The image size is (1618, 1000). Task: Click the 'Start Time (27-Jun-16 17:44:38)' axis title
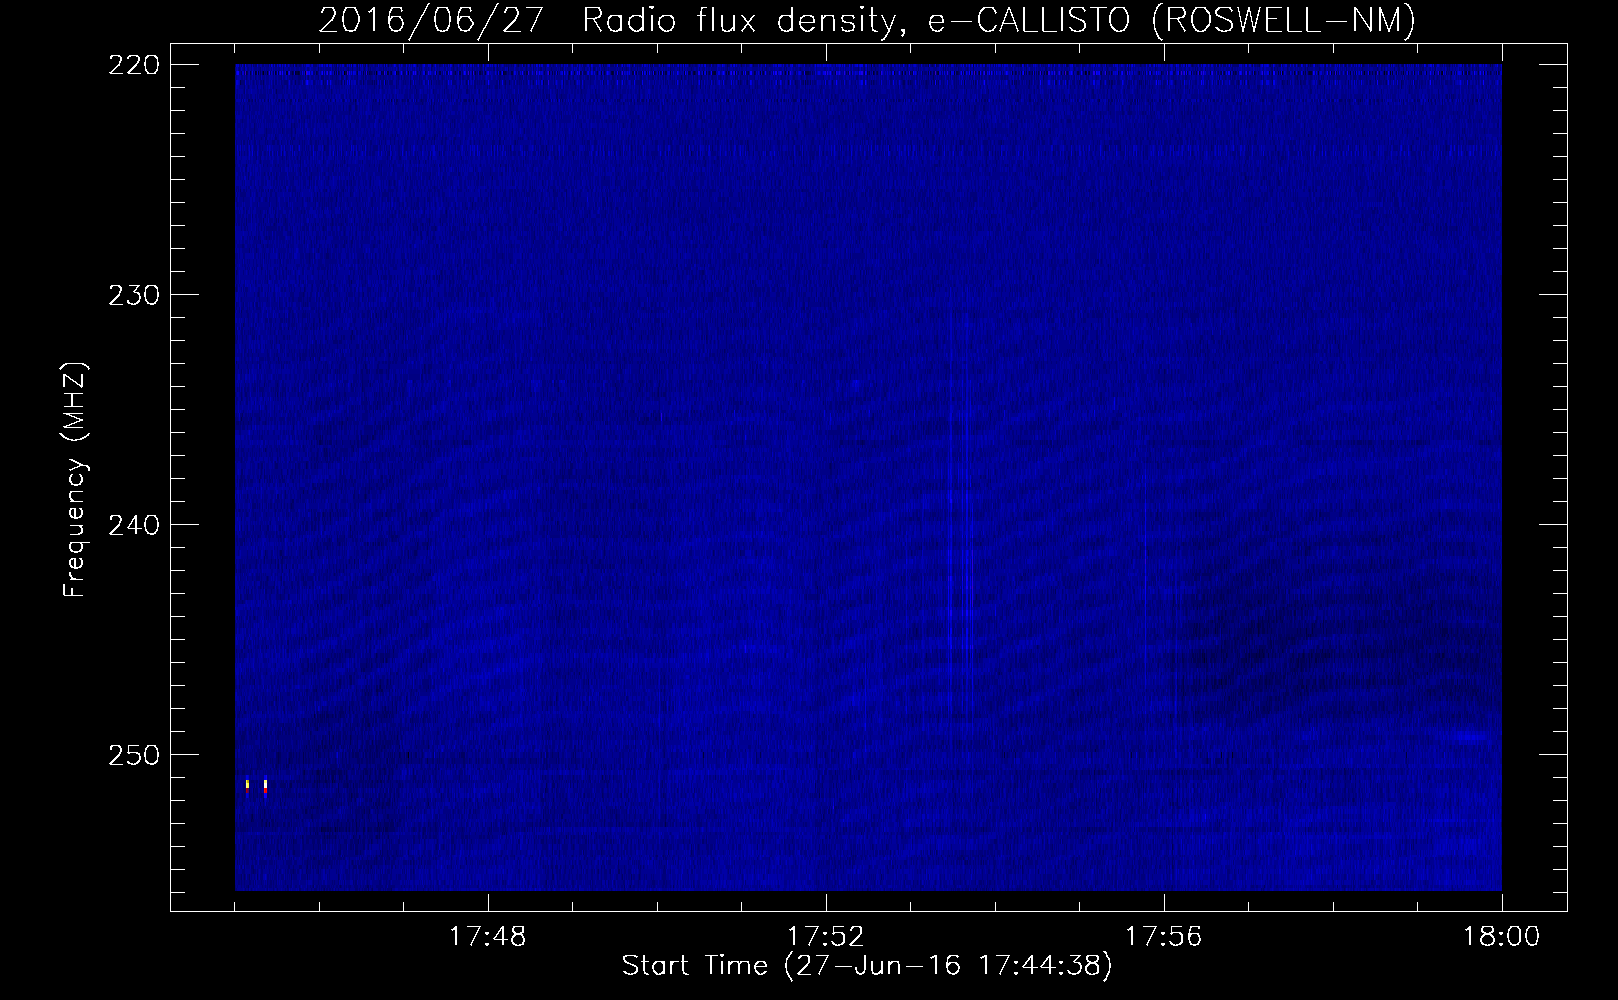[x=867, y=966]
